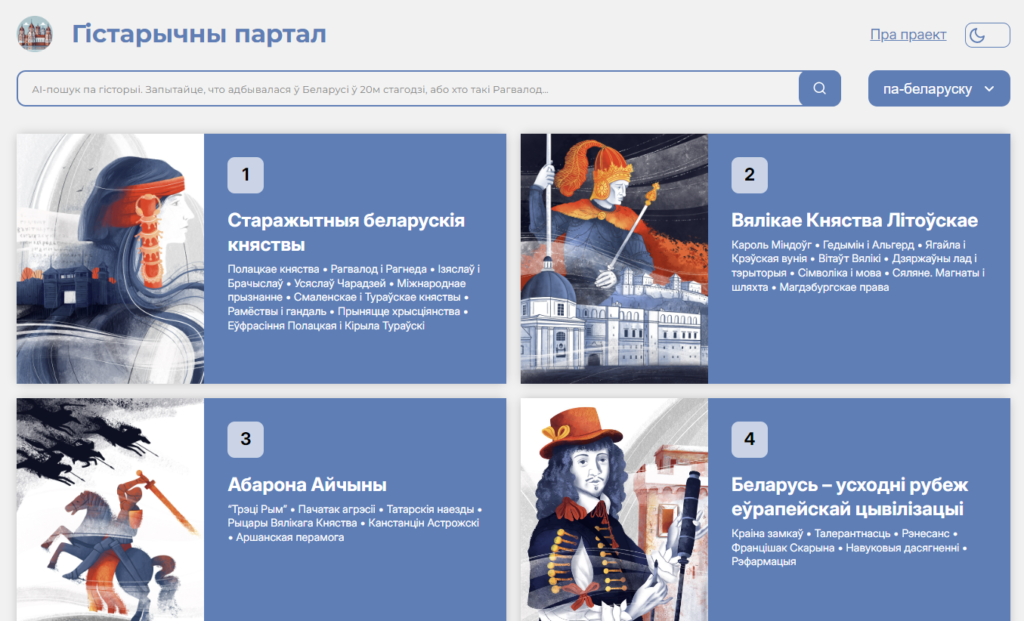Open Беларусь – усходні рубеж еўрапейскай цывілізацыі
Image resolution: width=1024 pixels, height=621 pixels.
pyautogui.click(x=850, y=497)
